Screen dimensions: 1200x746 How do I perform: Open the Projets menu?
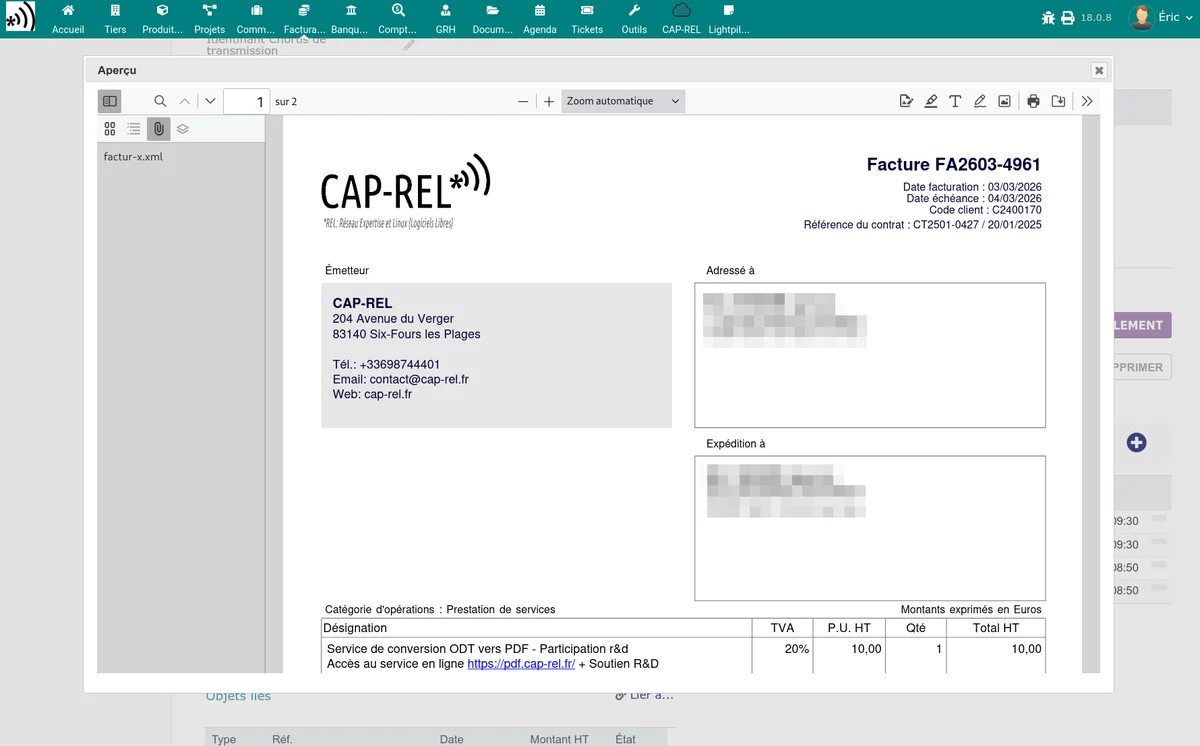point(210,19)
